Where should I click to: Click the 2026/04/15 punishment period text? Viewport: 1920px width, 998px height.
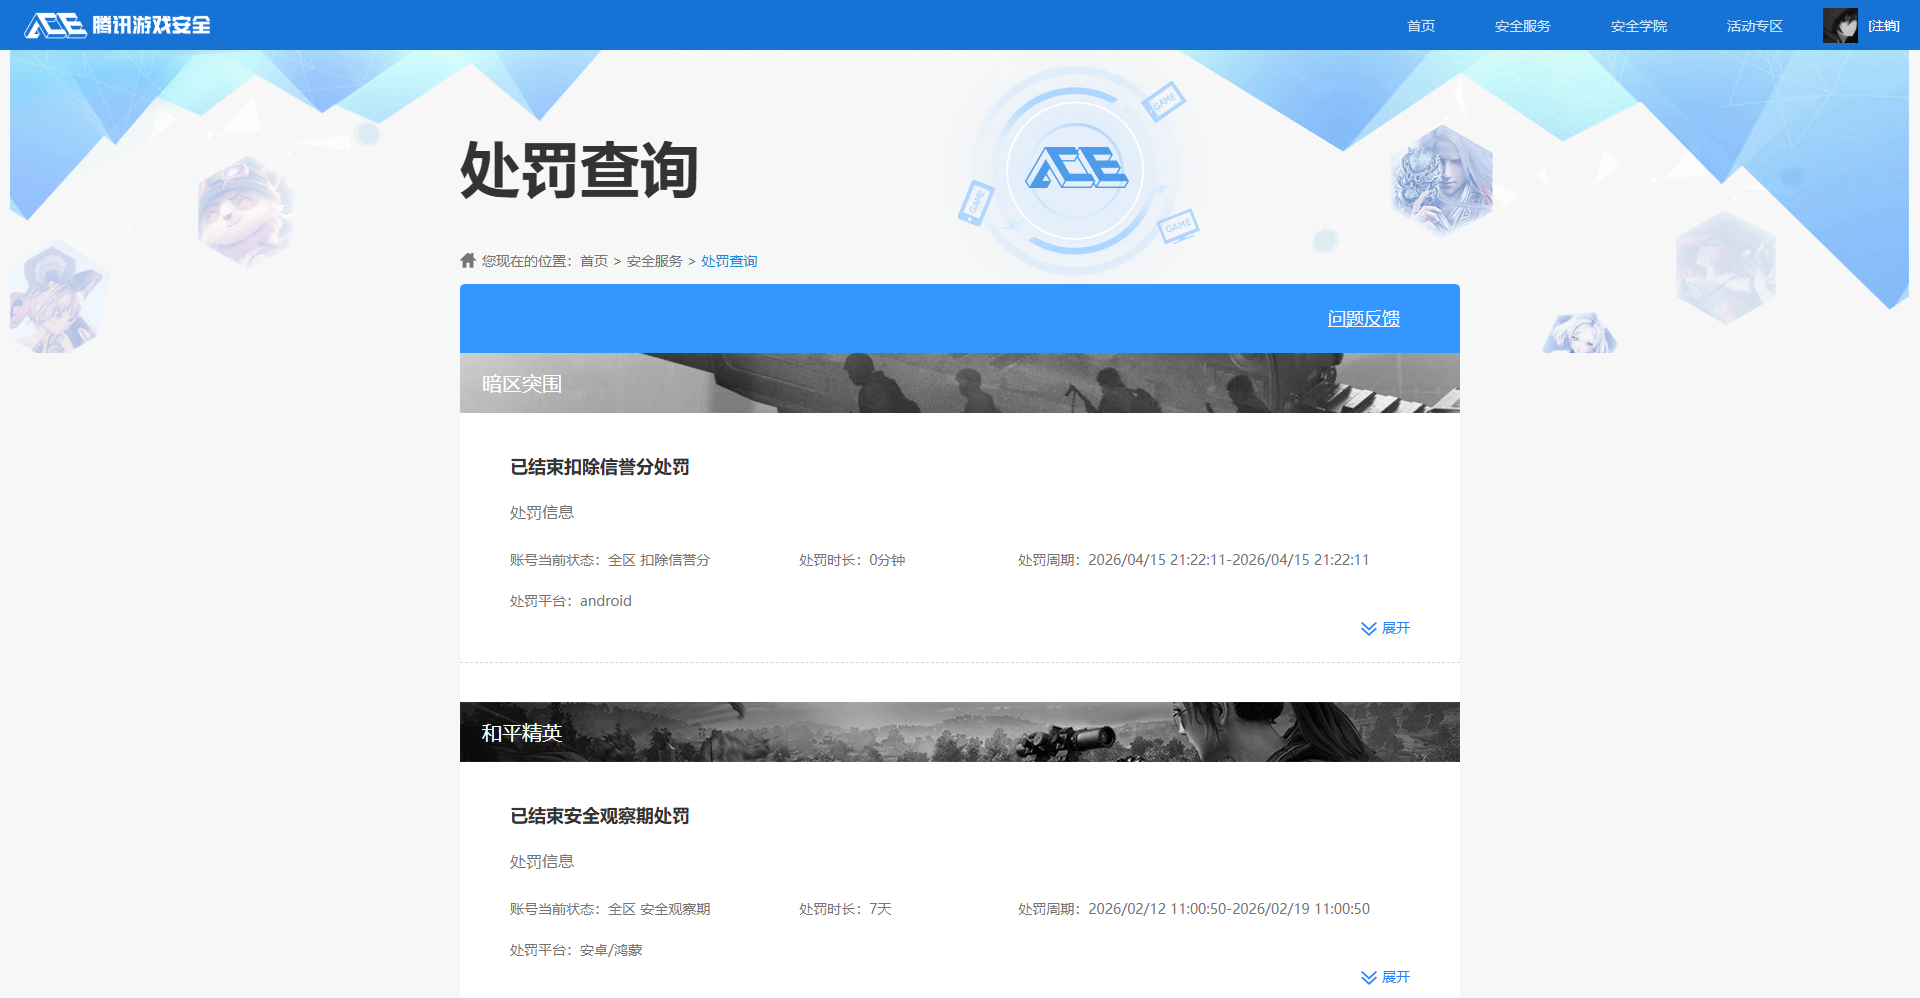point(1194,560)
